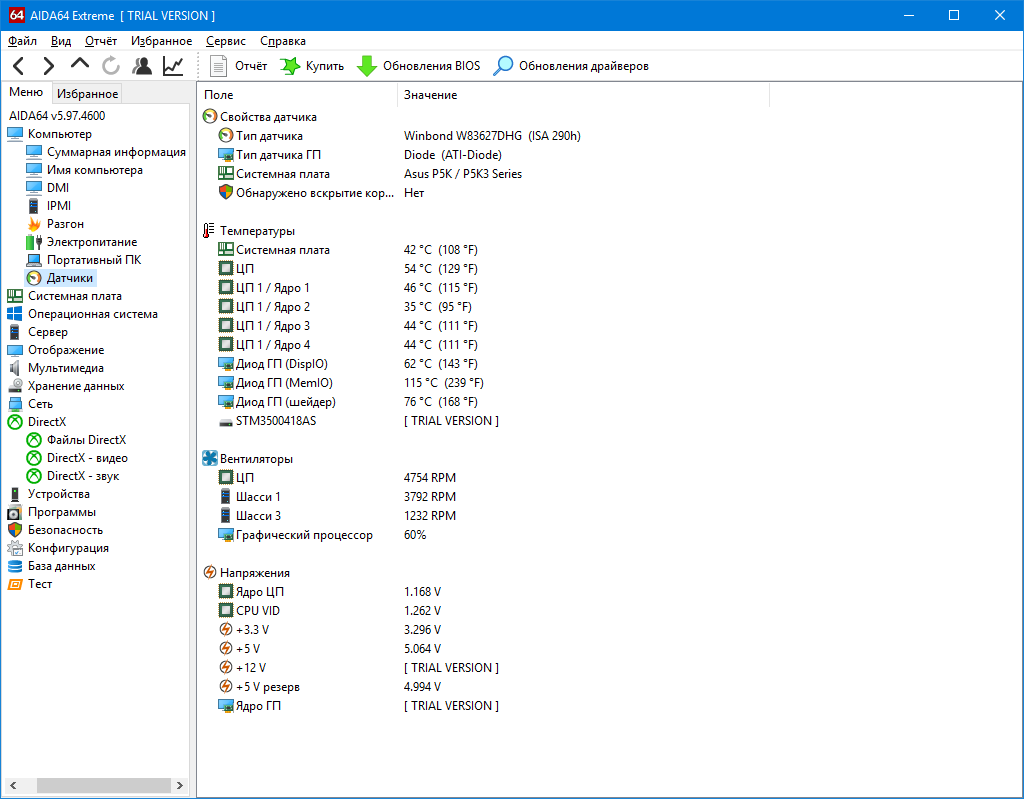Expand the Системная плата tree node
Viewport: 1024px width, 799px height.
point(74,296)
